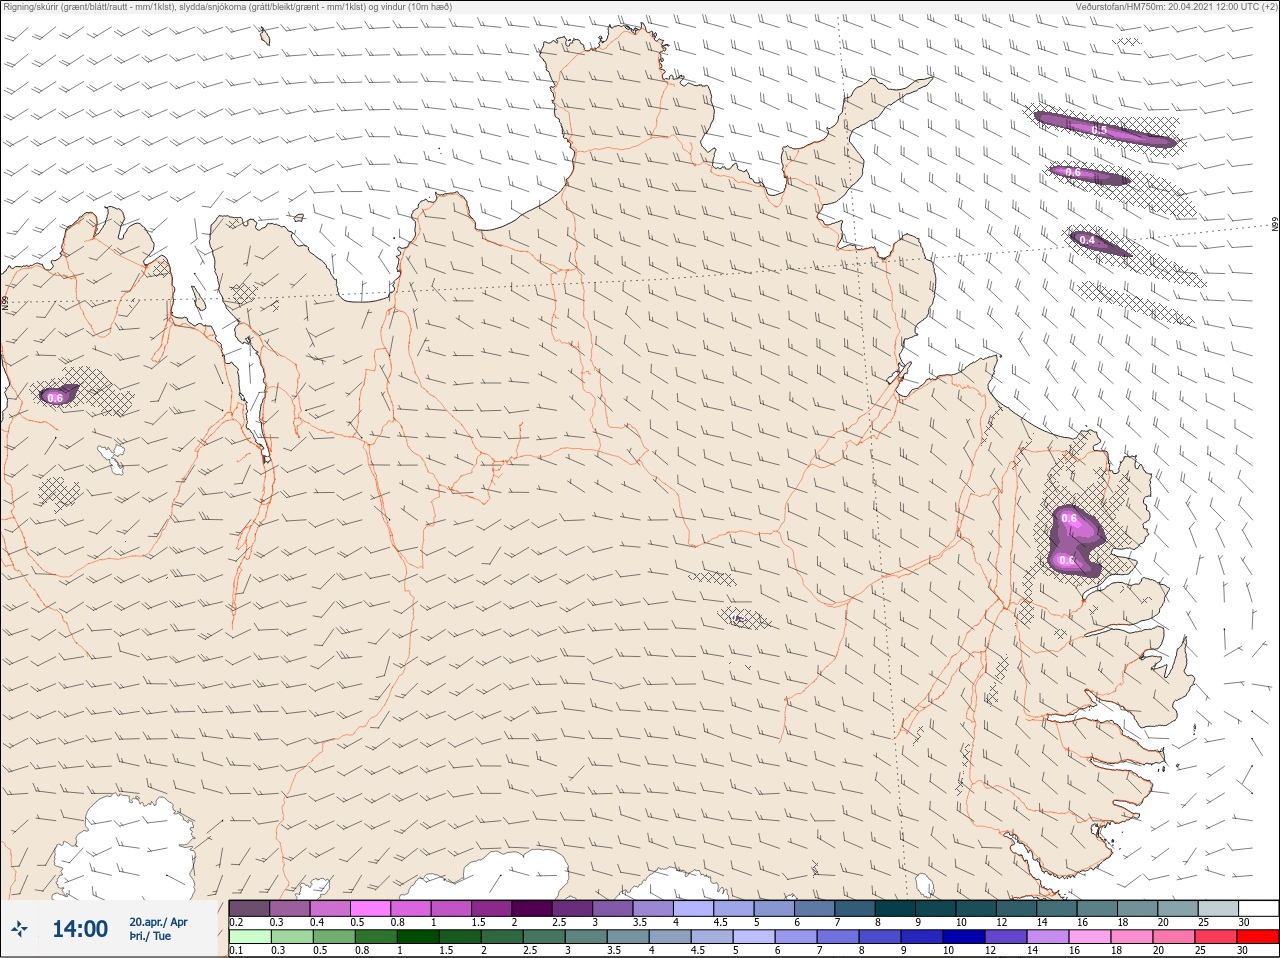The width and height of the screenshot is (1280, 958).
Task: Click the 14:00 forecast time
Action: coord(80,929)
